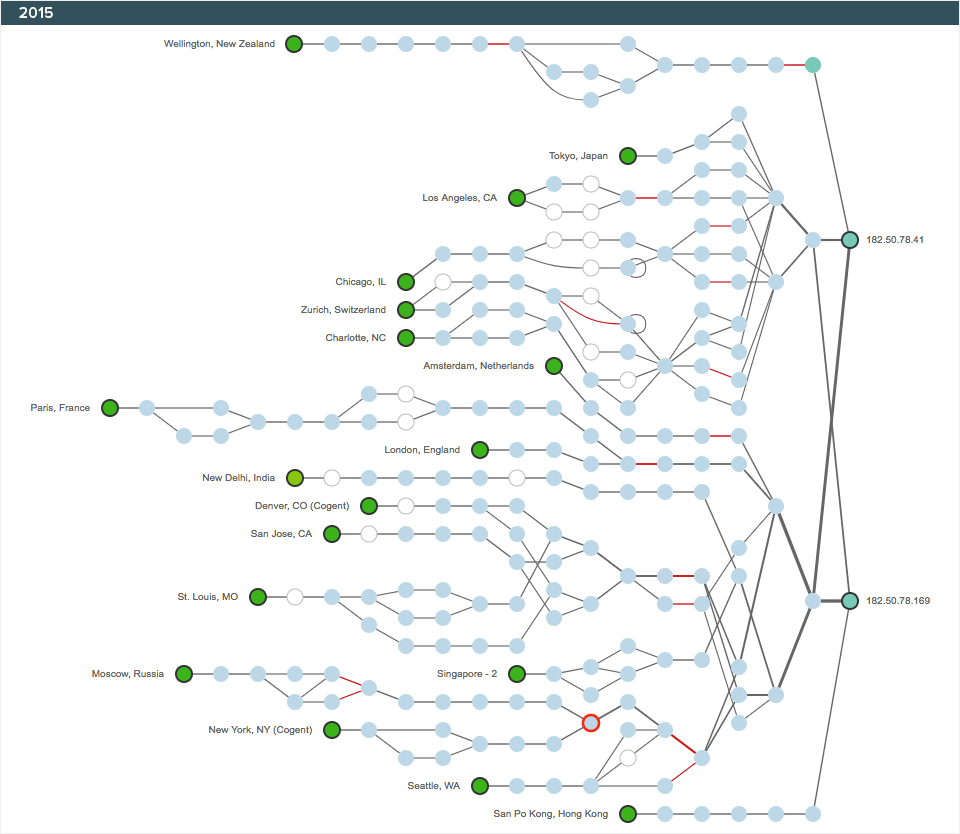This screenshot has width=960, height=834.
Task: Click the Wellington, New Zealand agent node
Action: (294, 44)
